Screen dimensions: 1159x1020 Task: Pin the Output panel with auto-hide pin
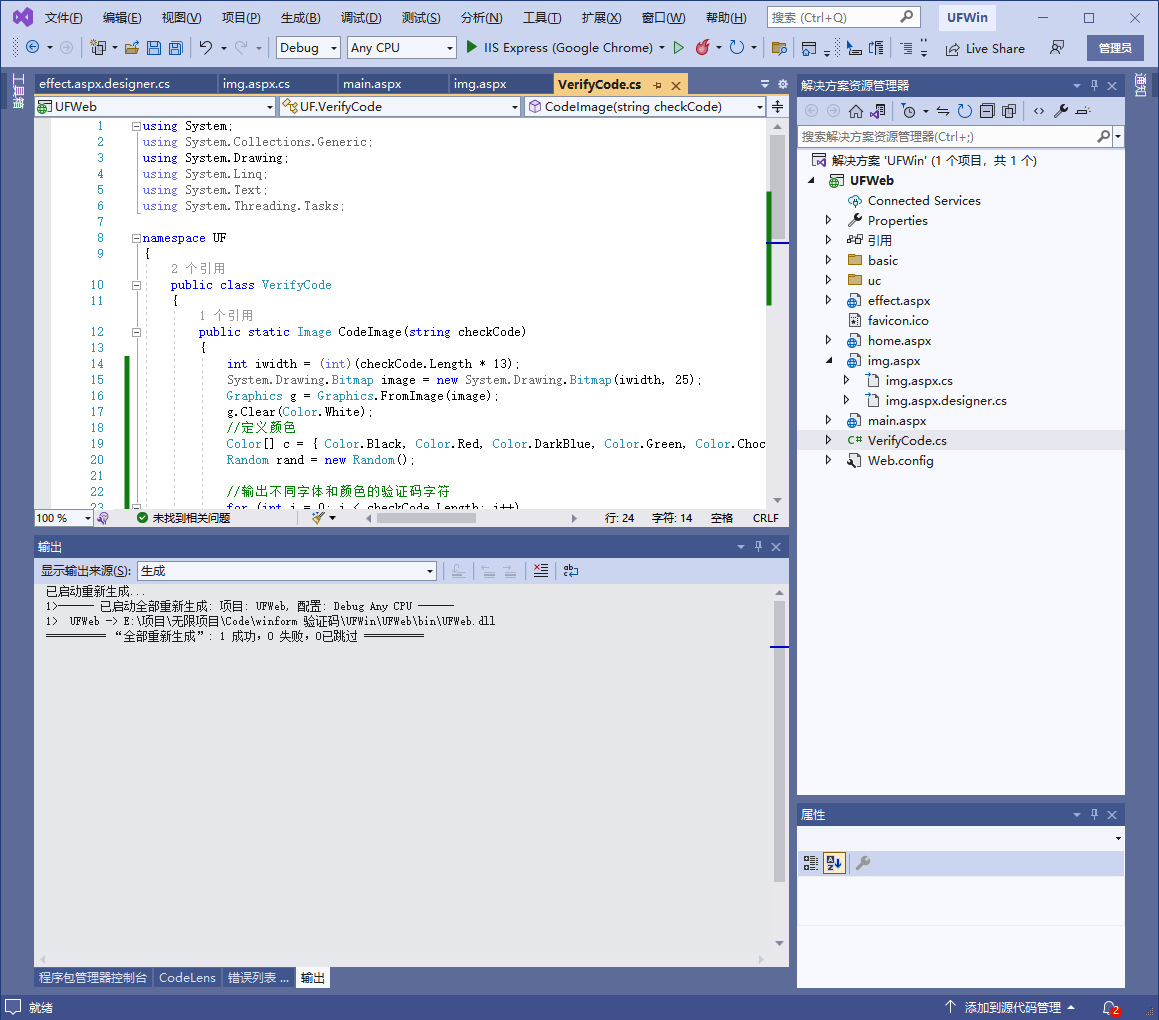758,546
